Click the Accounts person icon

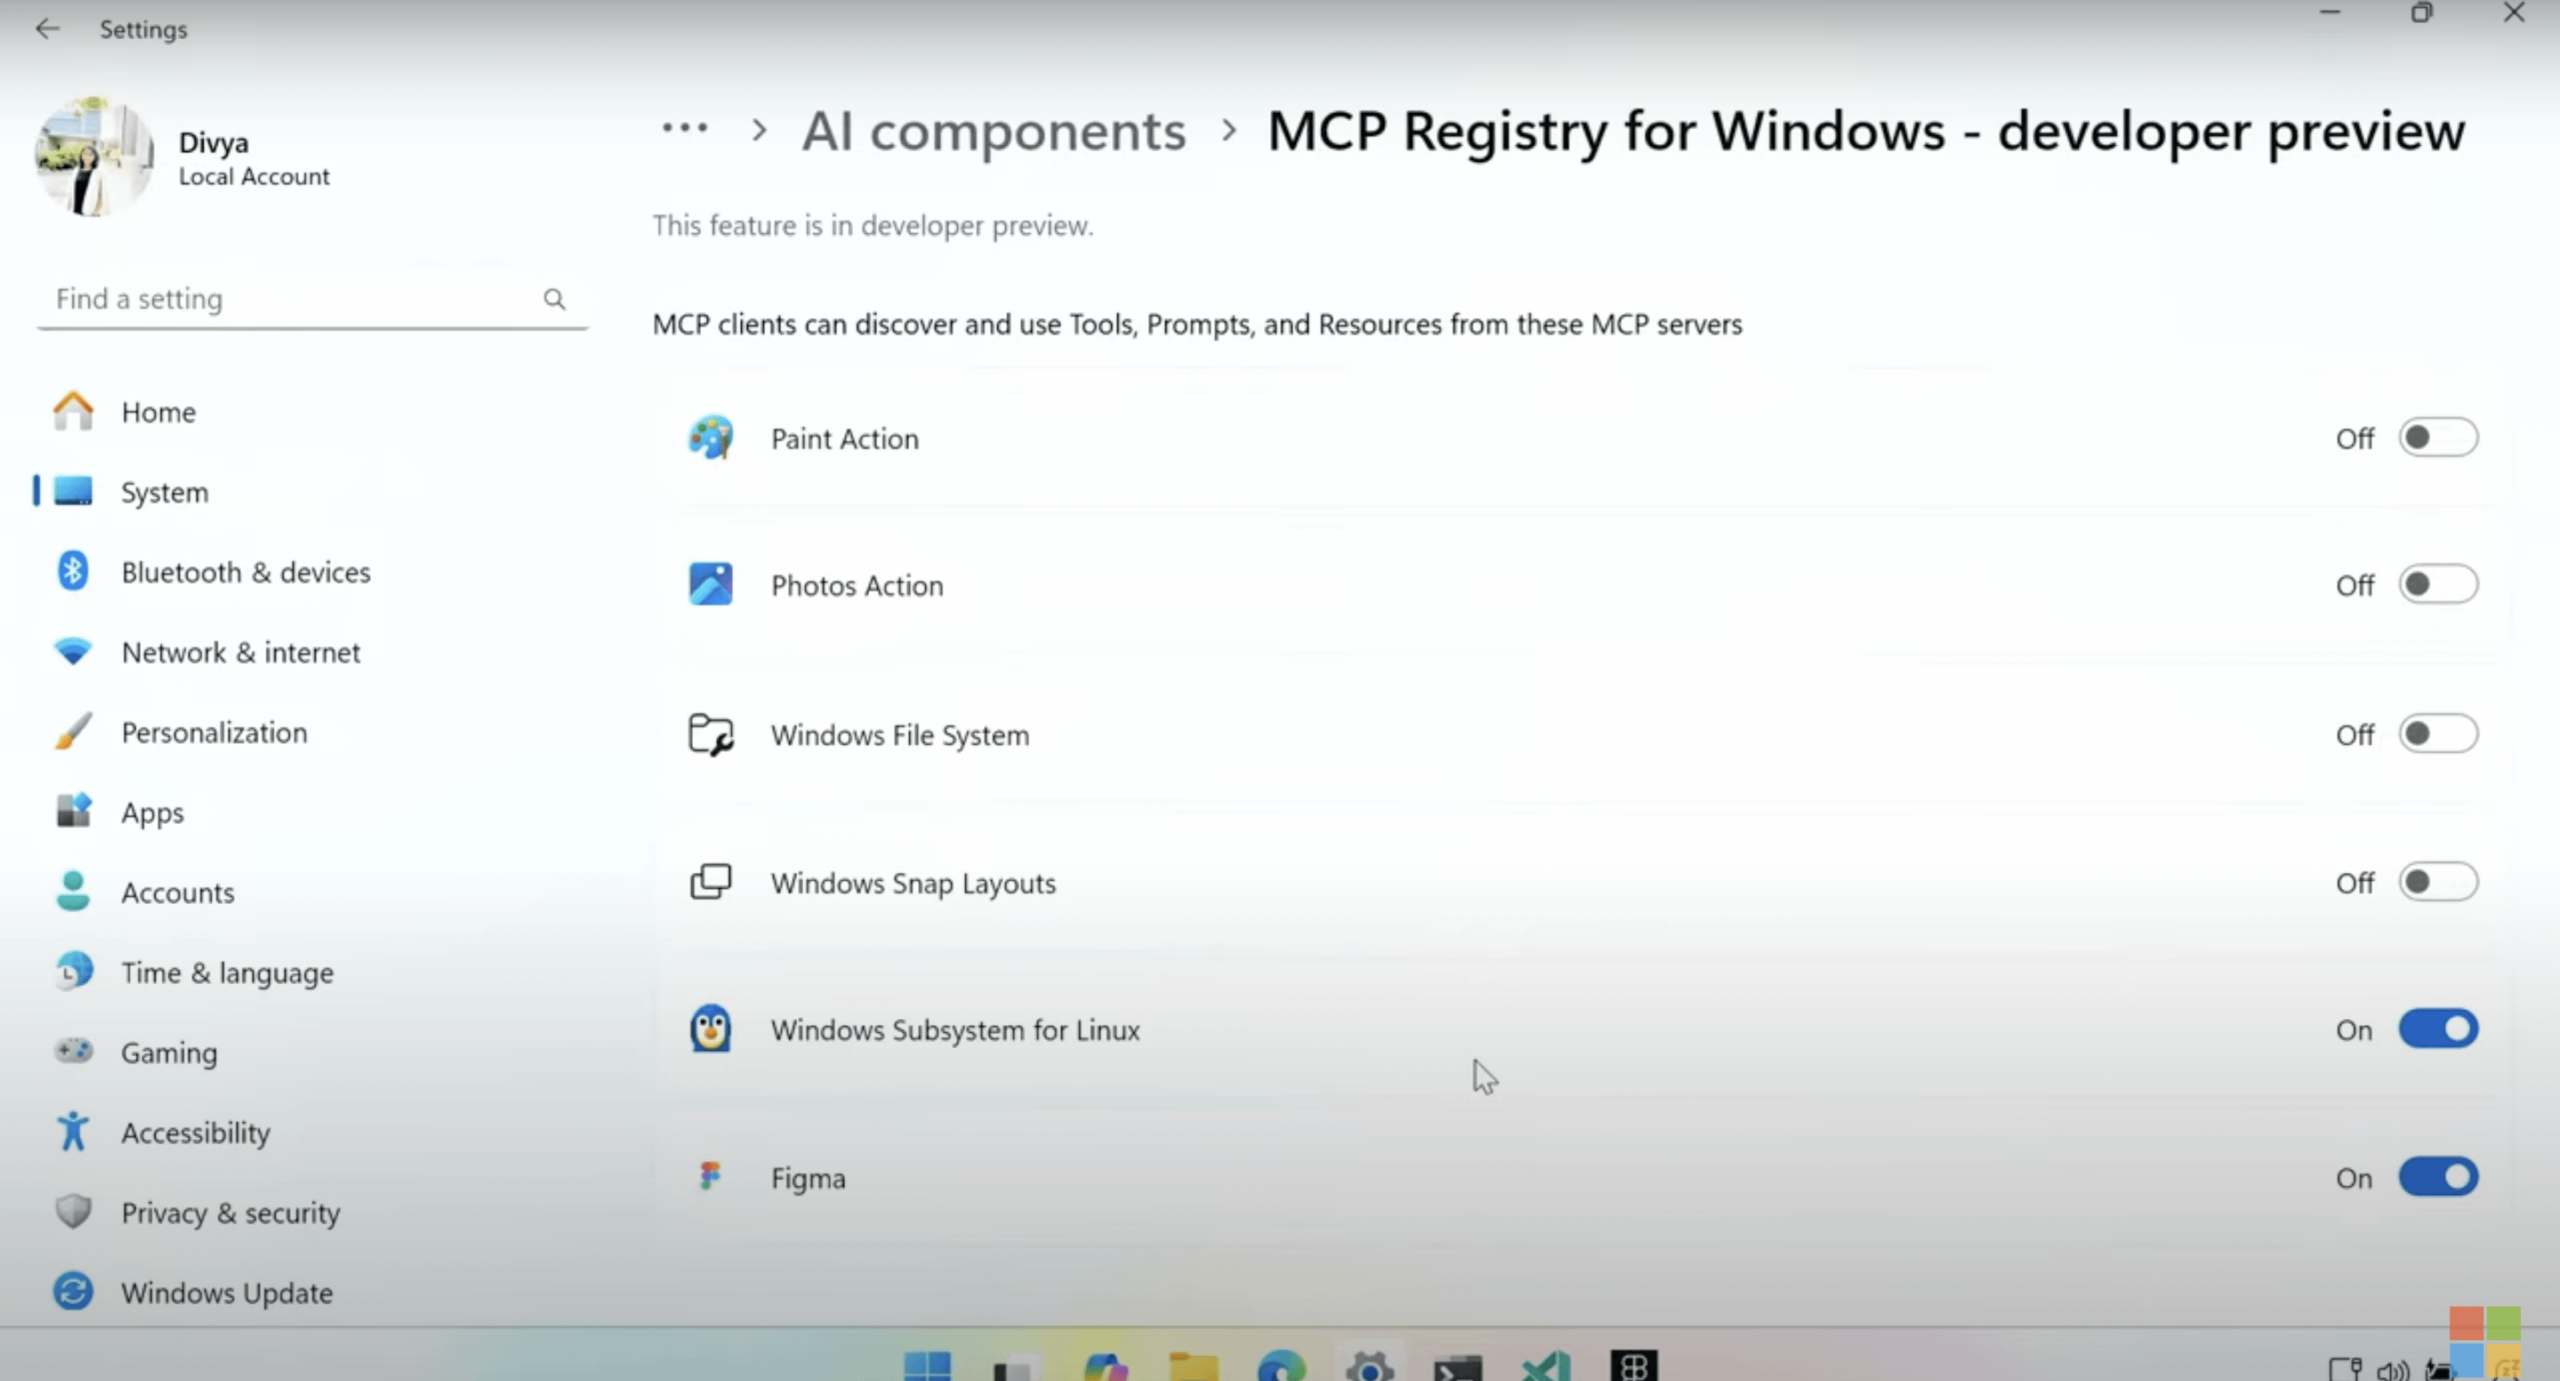coord(73,891)
